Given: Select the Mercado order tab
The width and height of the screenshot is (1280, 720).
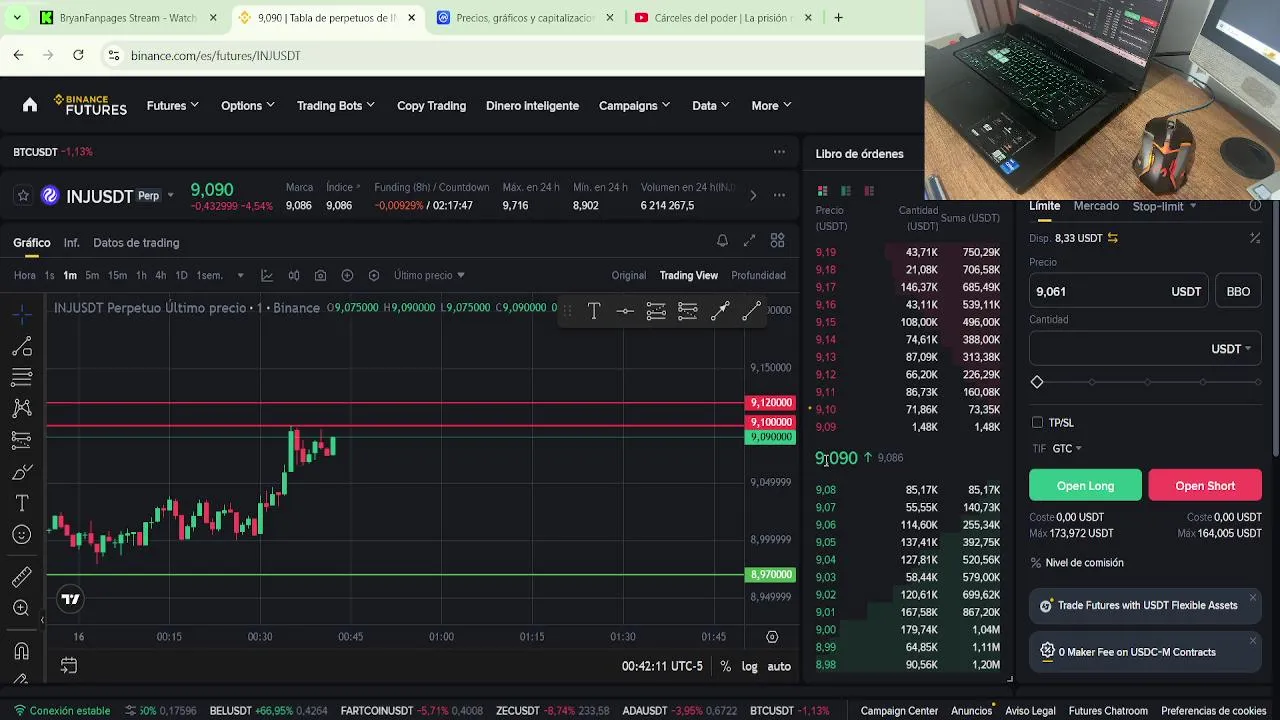Looking at the screenshot, I should click(1096, 206).
